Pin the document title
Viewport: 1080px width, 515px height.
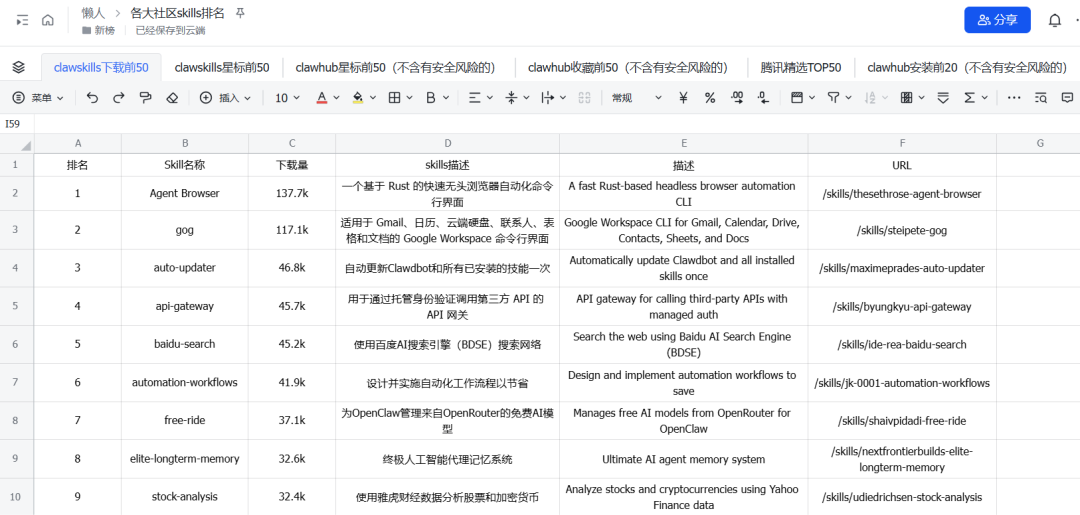point(239,13)
